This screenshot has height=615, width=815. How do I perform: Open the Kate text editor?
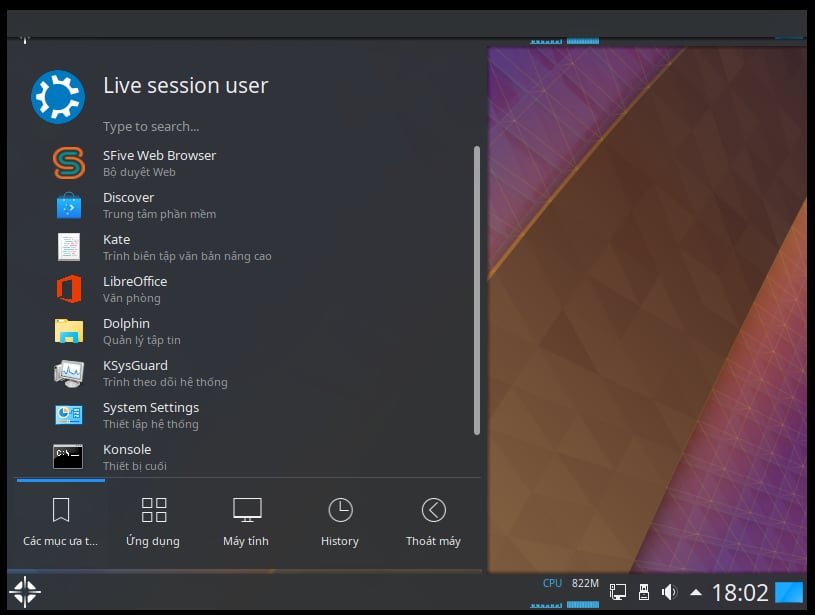[117, 247]
